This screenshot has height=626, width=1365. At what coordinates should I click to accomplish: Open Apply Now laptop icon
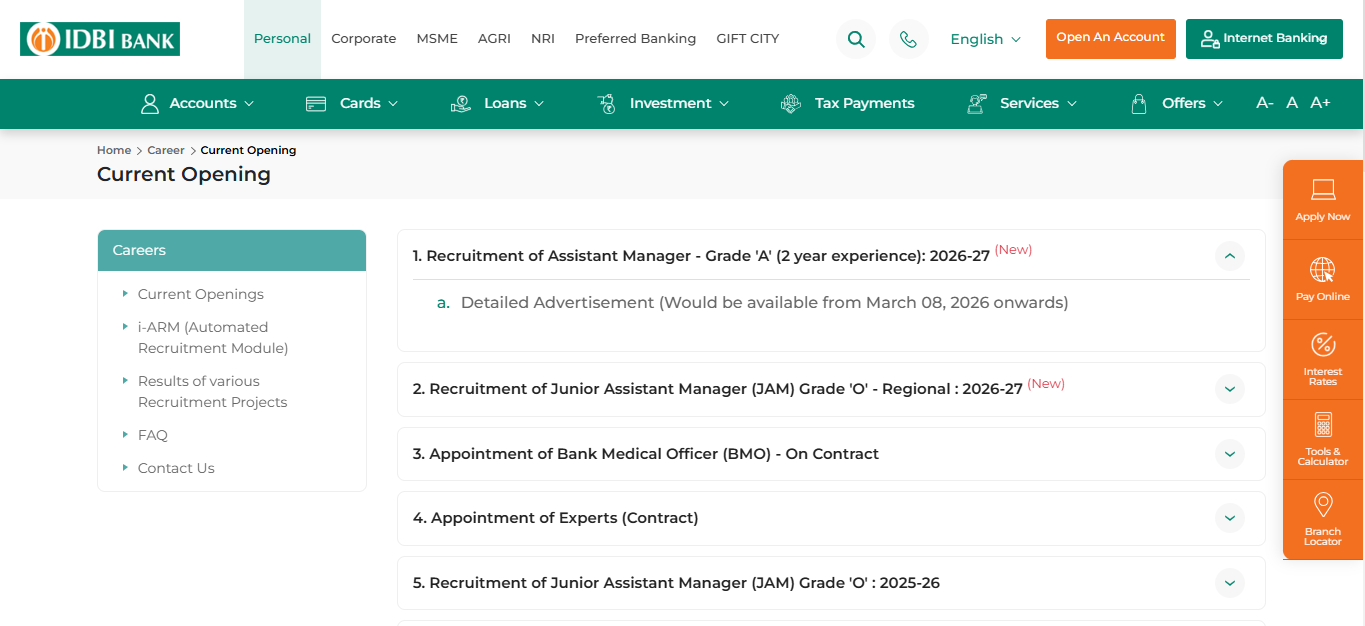[1322, 190]
